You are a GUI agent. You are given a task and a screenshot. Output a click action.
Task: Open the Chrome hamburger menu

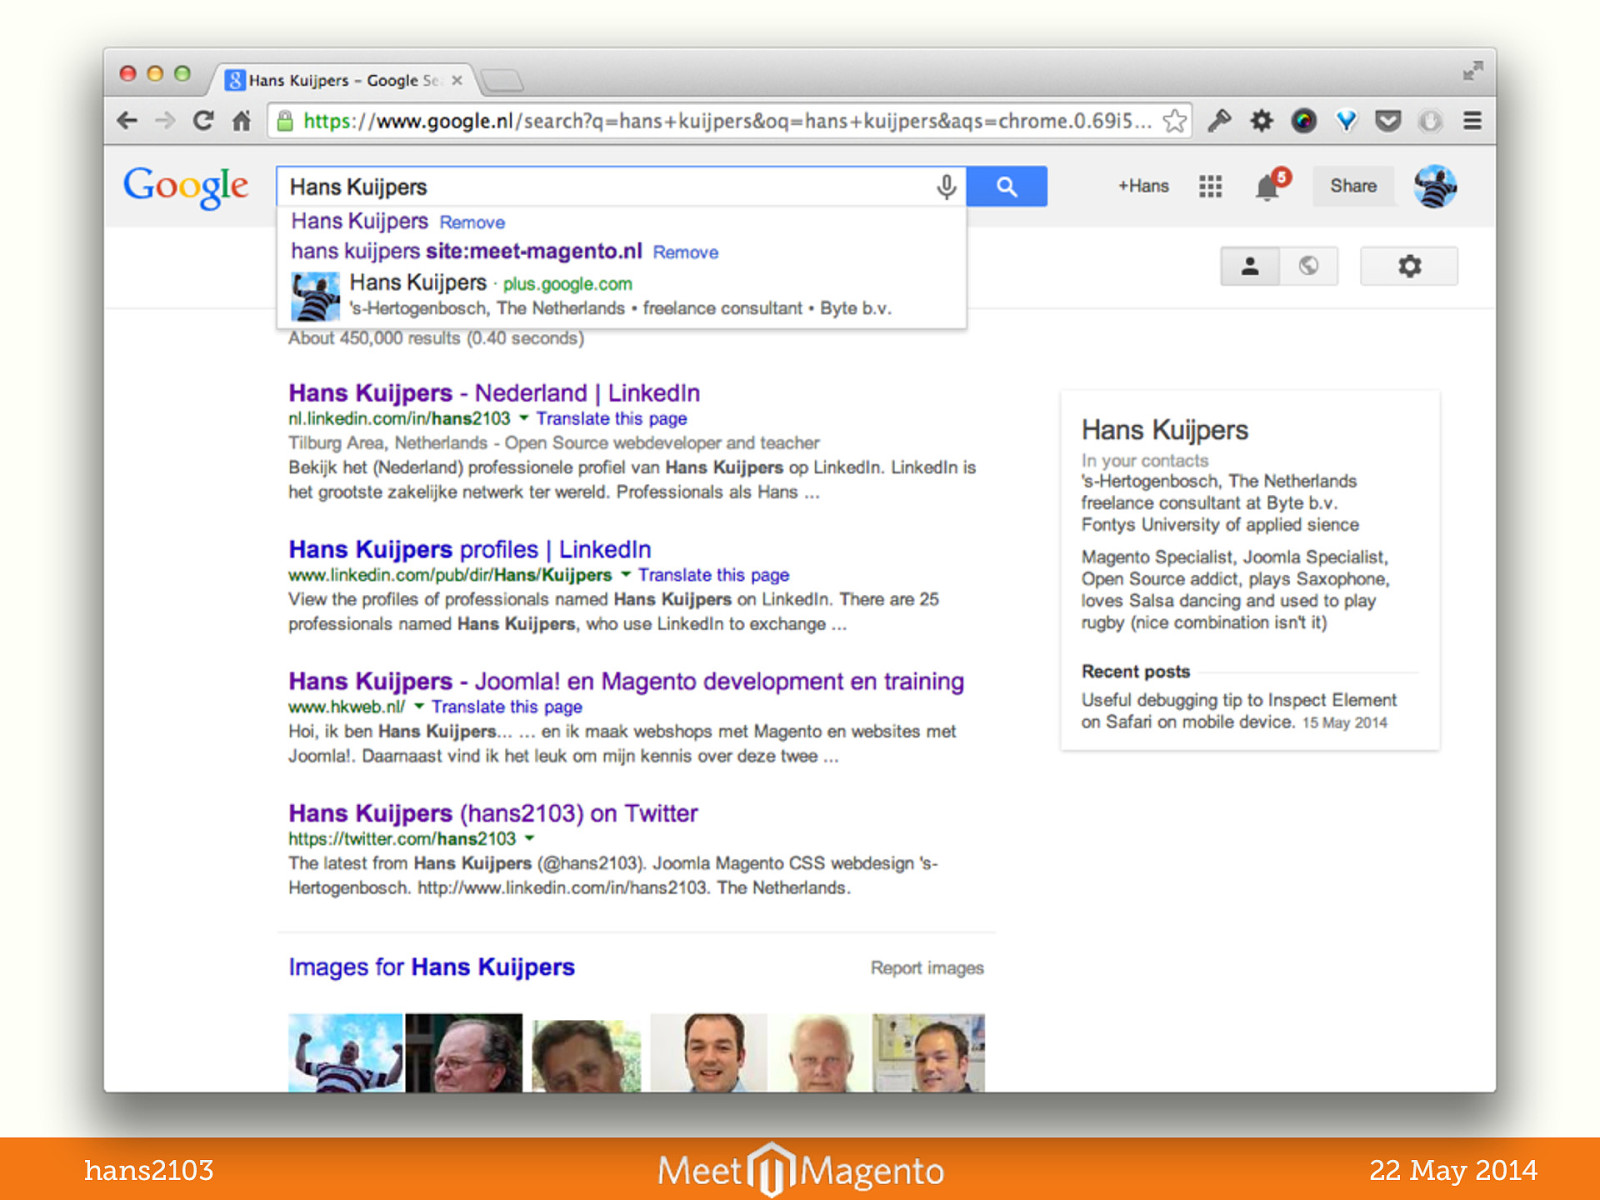point(1472,121)
